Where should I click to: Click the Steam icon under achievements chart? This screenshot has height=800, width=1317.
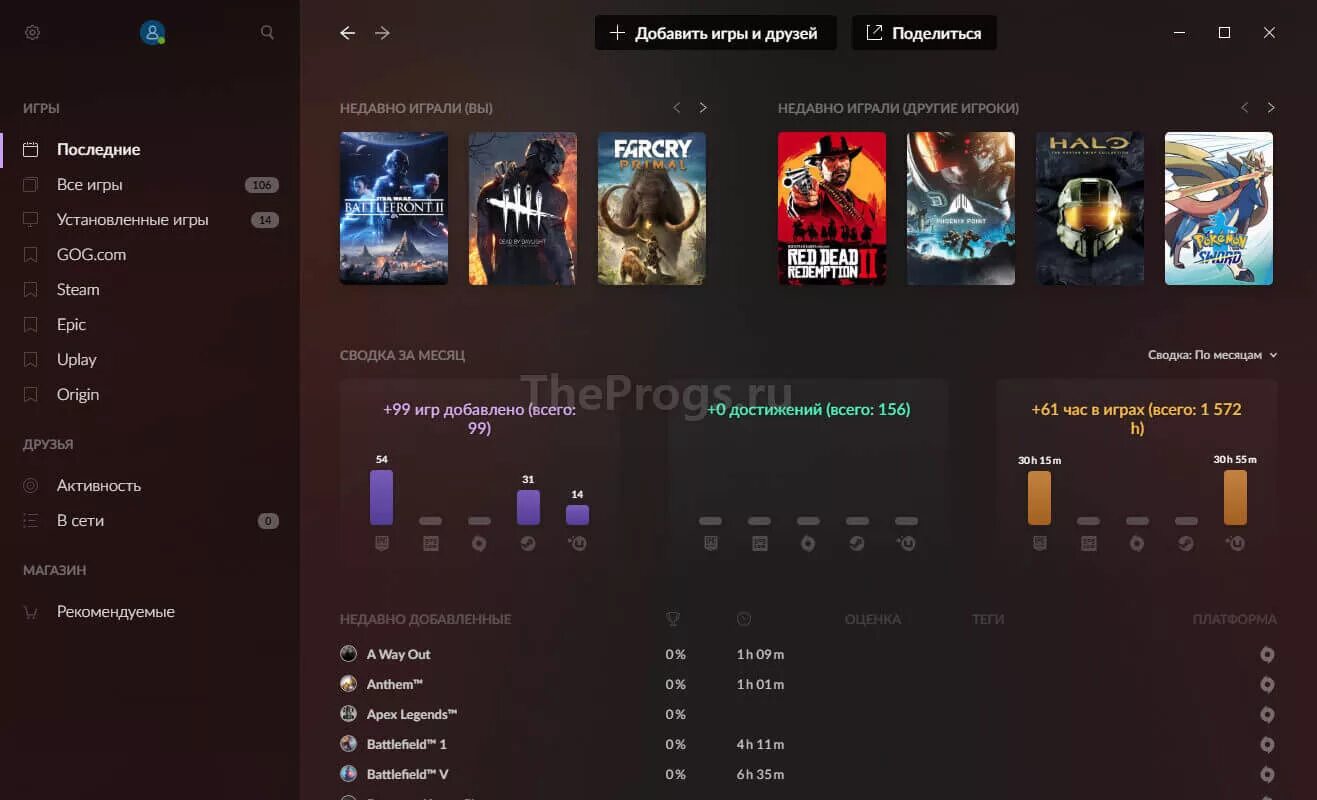(857, 543)
